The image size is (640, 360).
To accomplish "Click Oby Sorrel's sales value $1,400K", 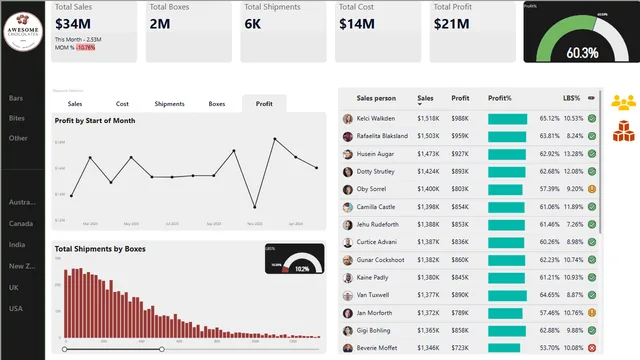I will coord(428,189).
